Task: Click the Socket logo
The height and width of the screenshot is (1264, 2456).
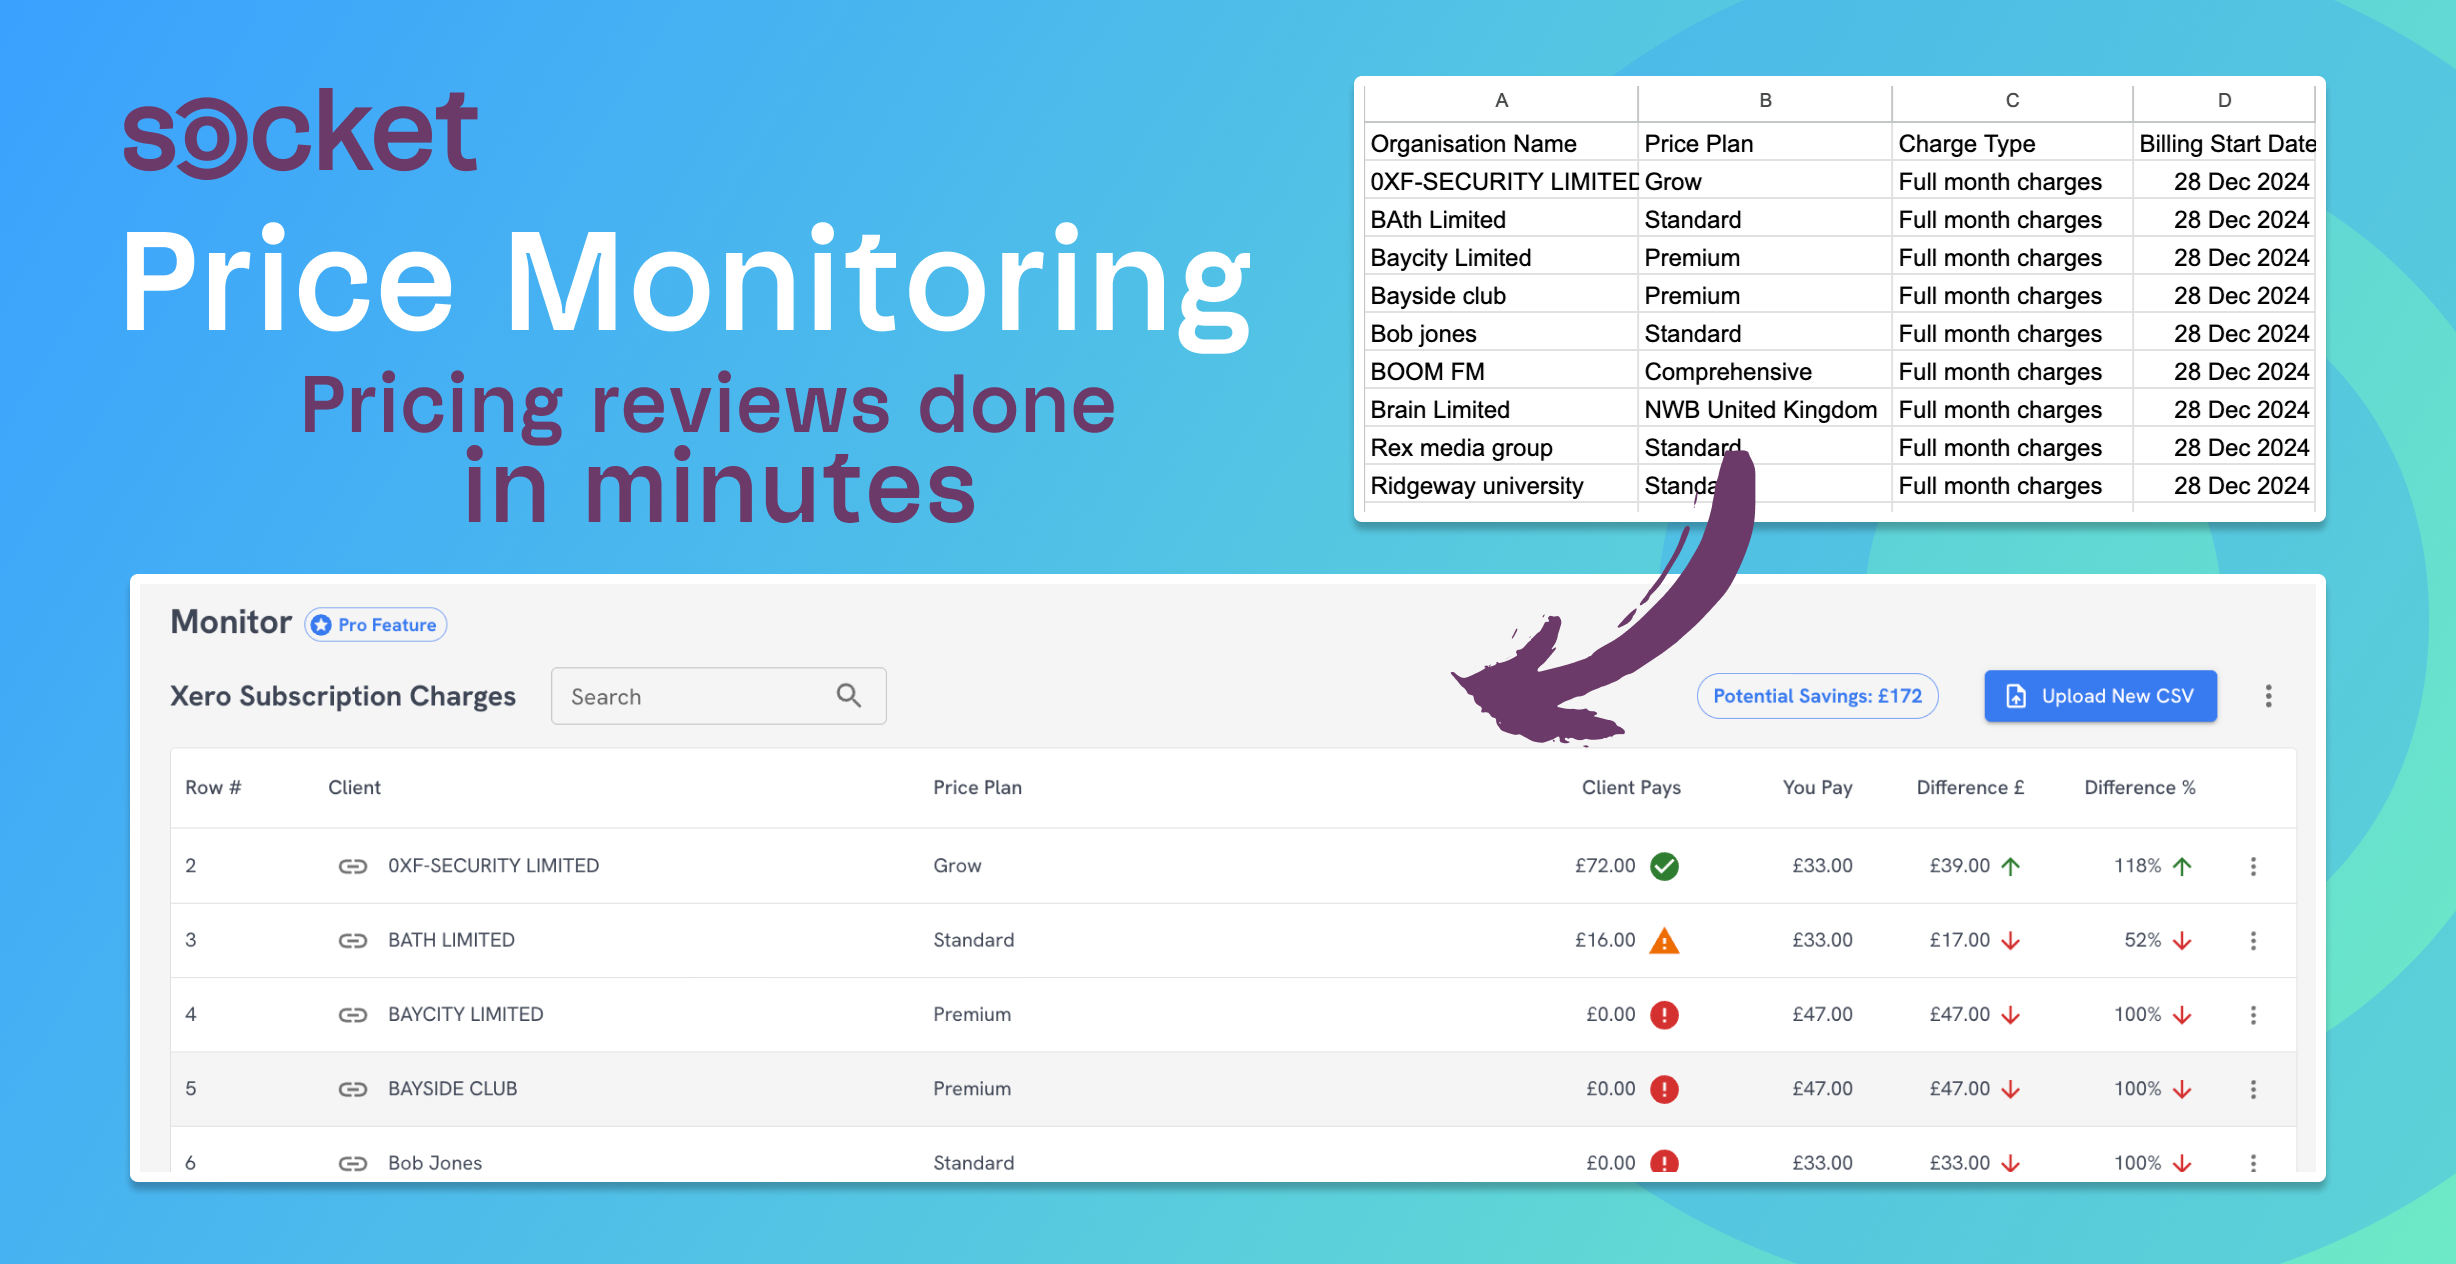Action: click(300, 134)
